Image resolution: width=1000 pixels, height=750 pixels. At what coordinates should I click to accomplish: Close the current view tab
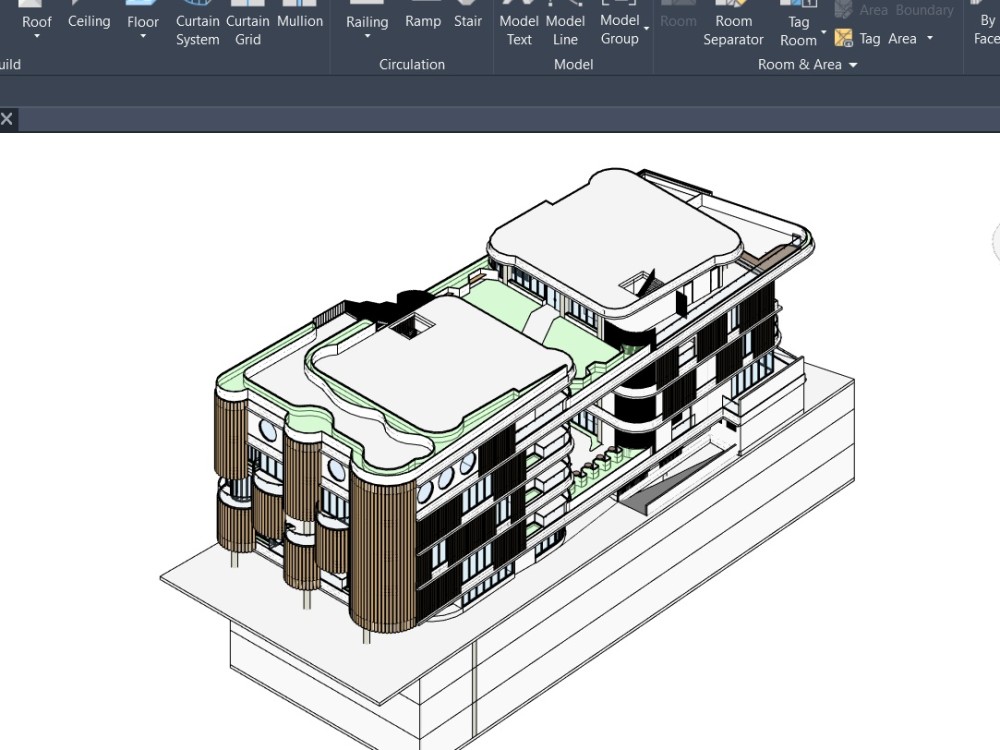6,119
